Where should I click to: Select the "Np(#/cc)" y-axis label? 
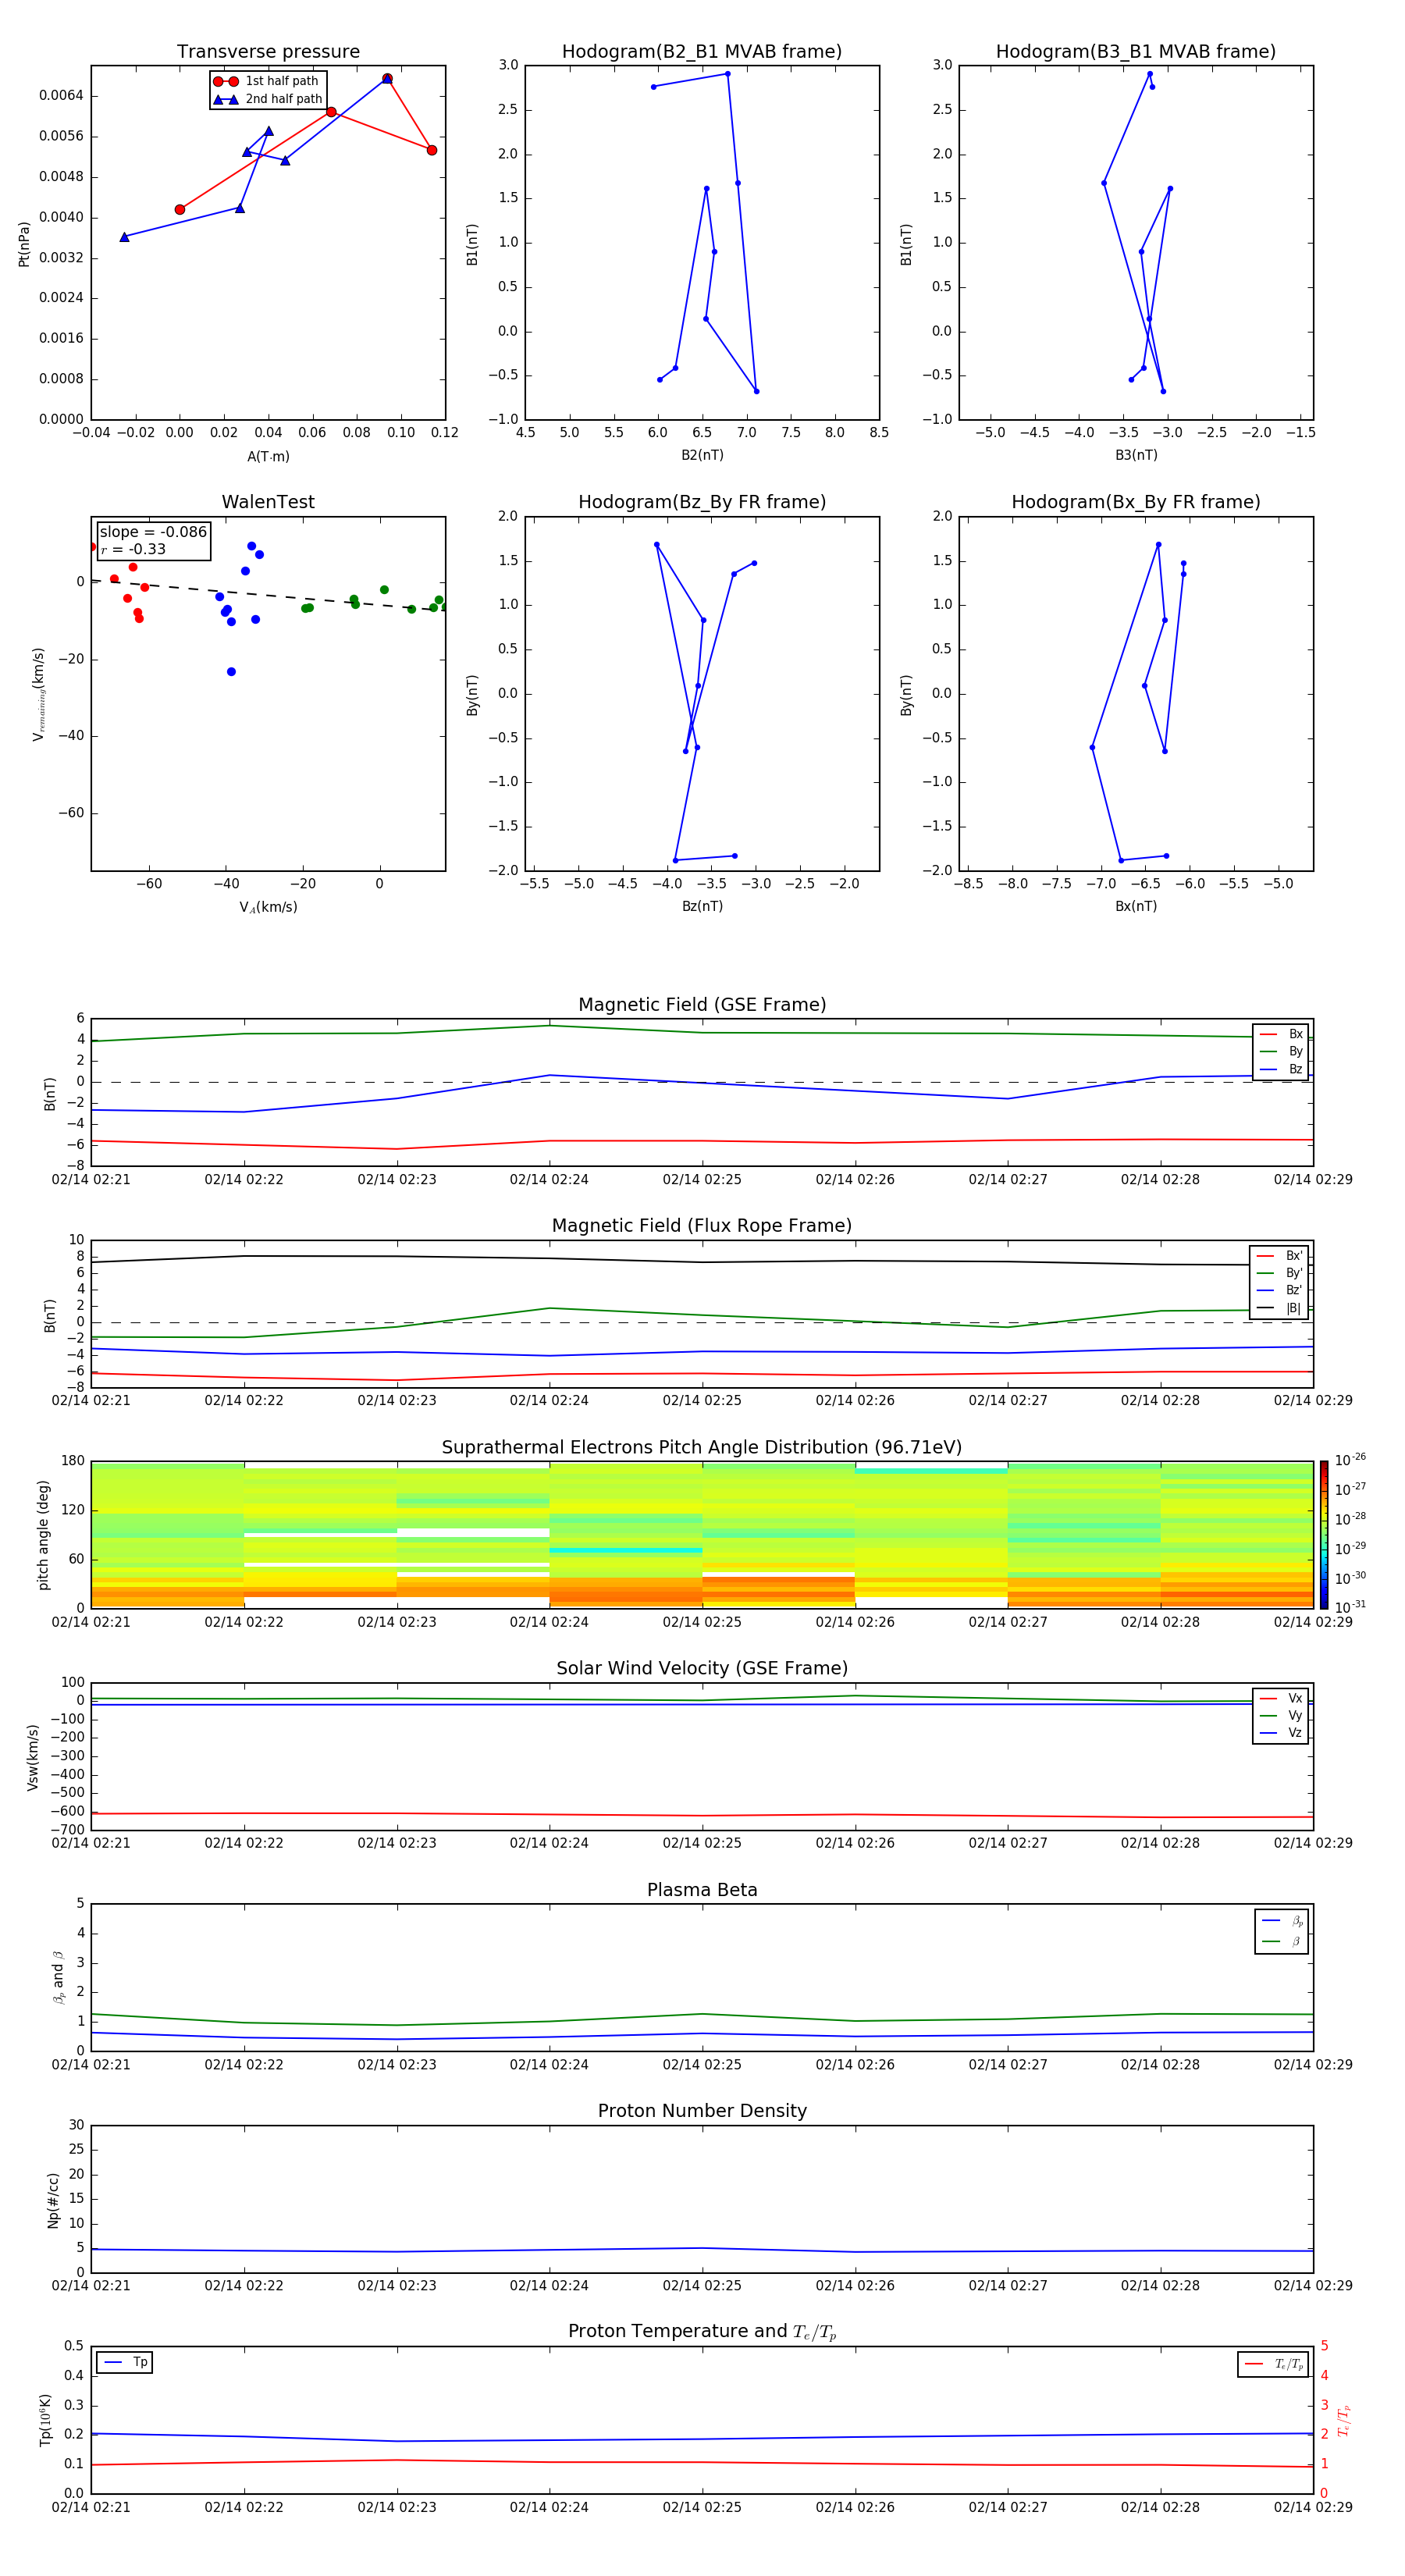pos(53,2200)
